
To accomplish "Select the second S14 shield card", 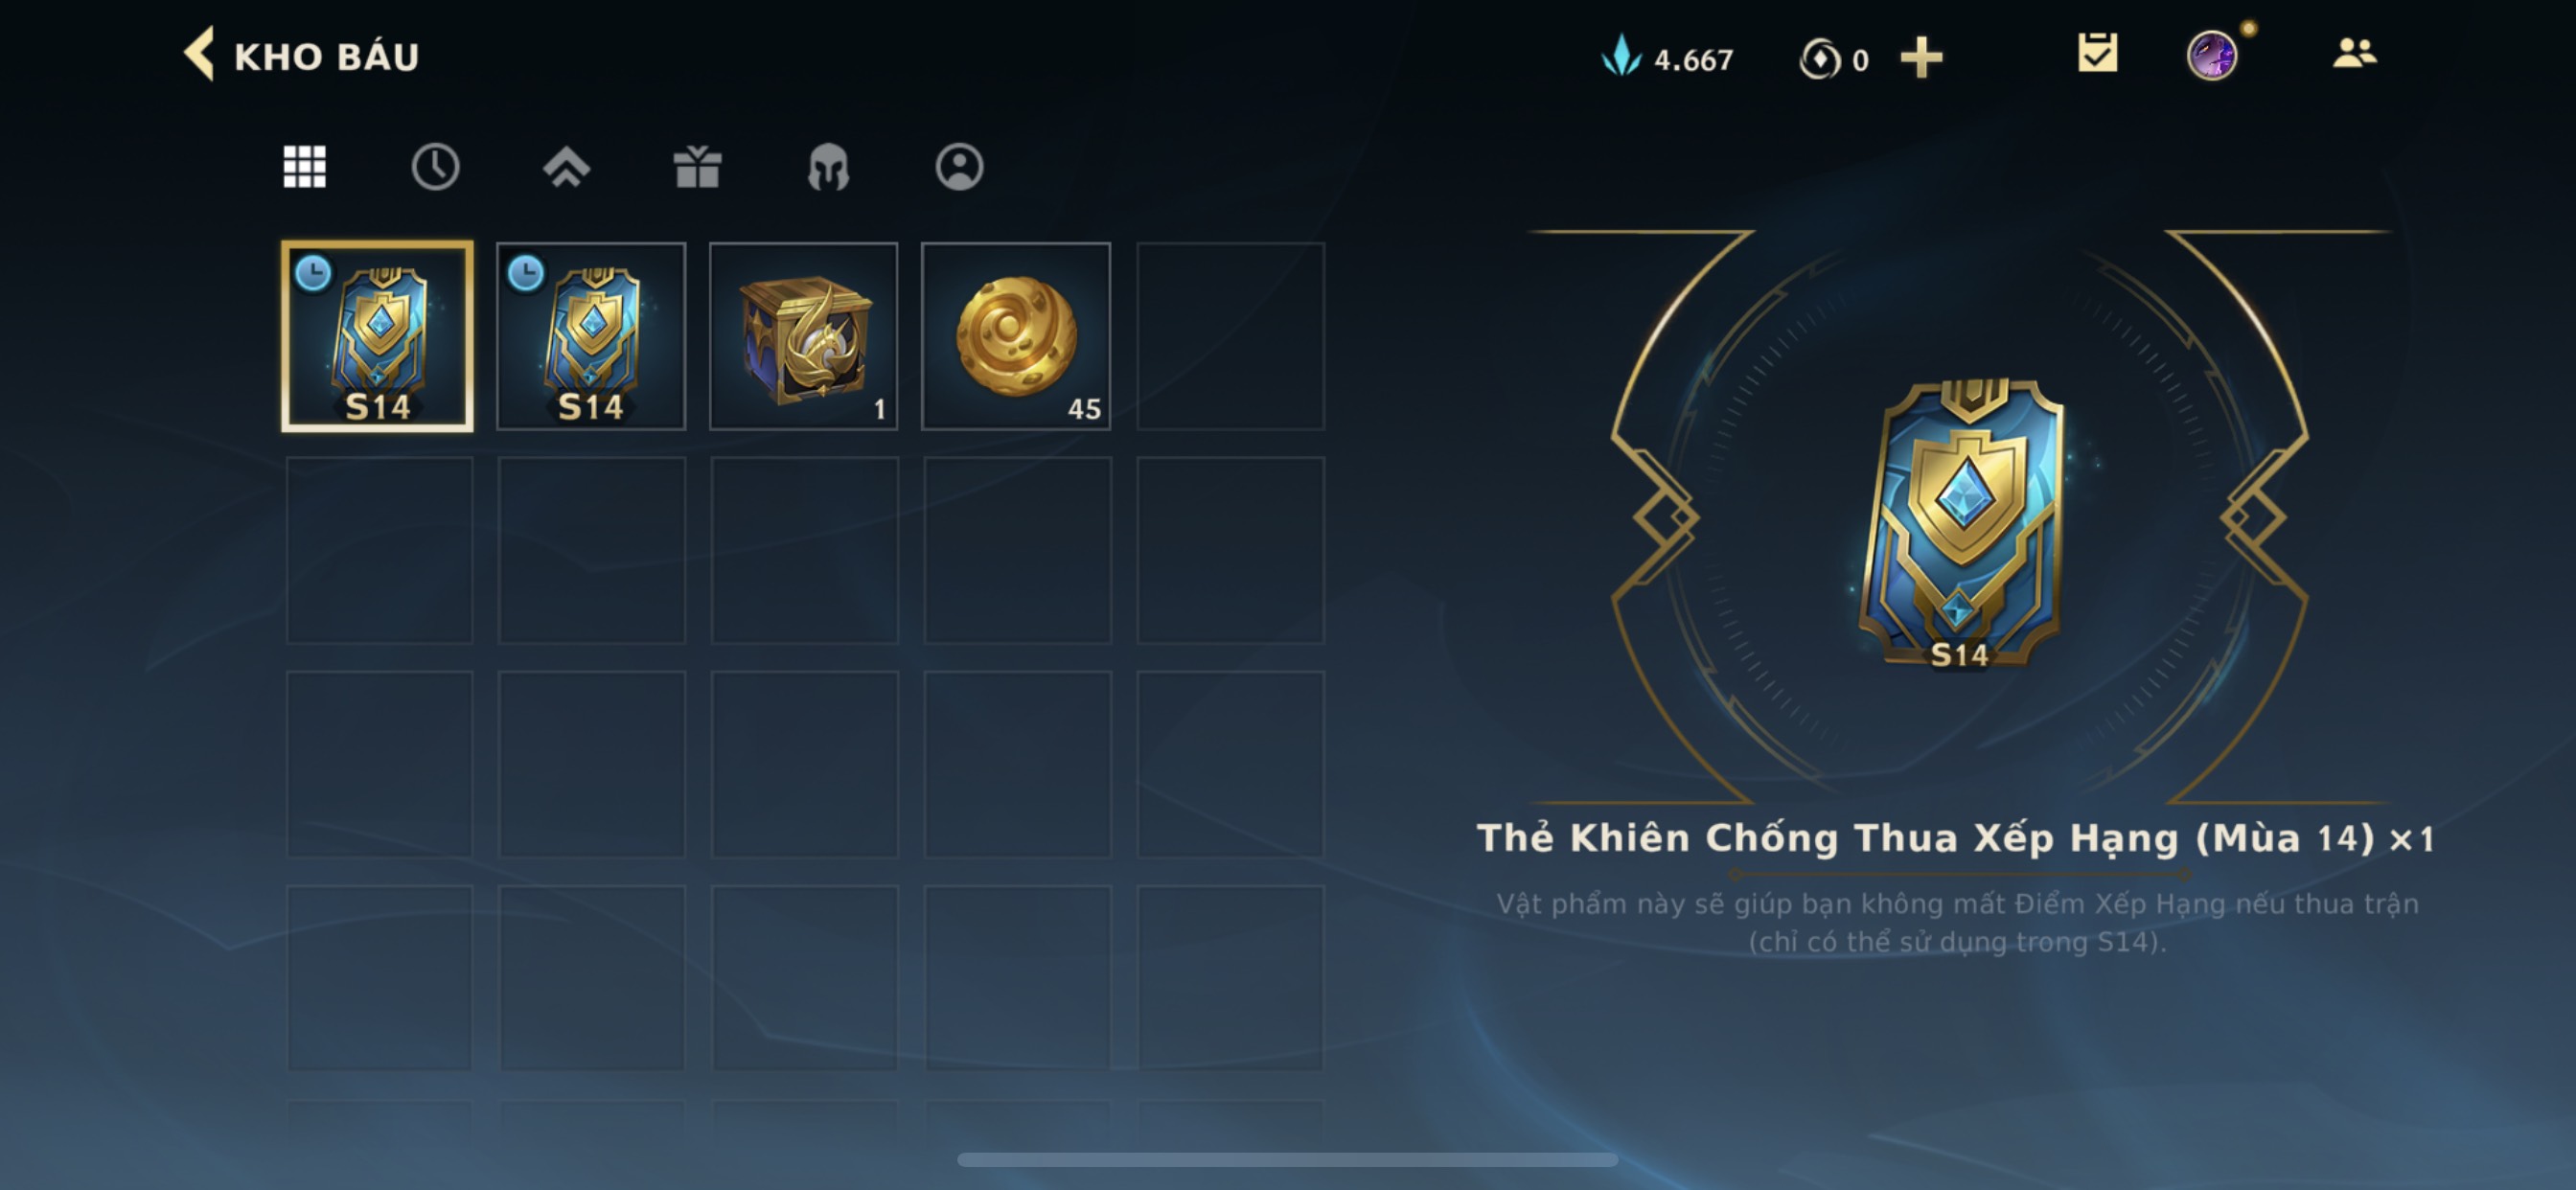I will 591,337.
